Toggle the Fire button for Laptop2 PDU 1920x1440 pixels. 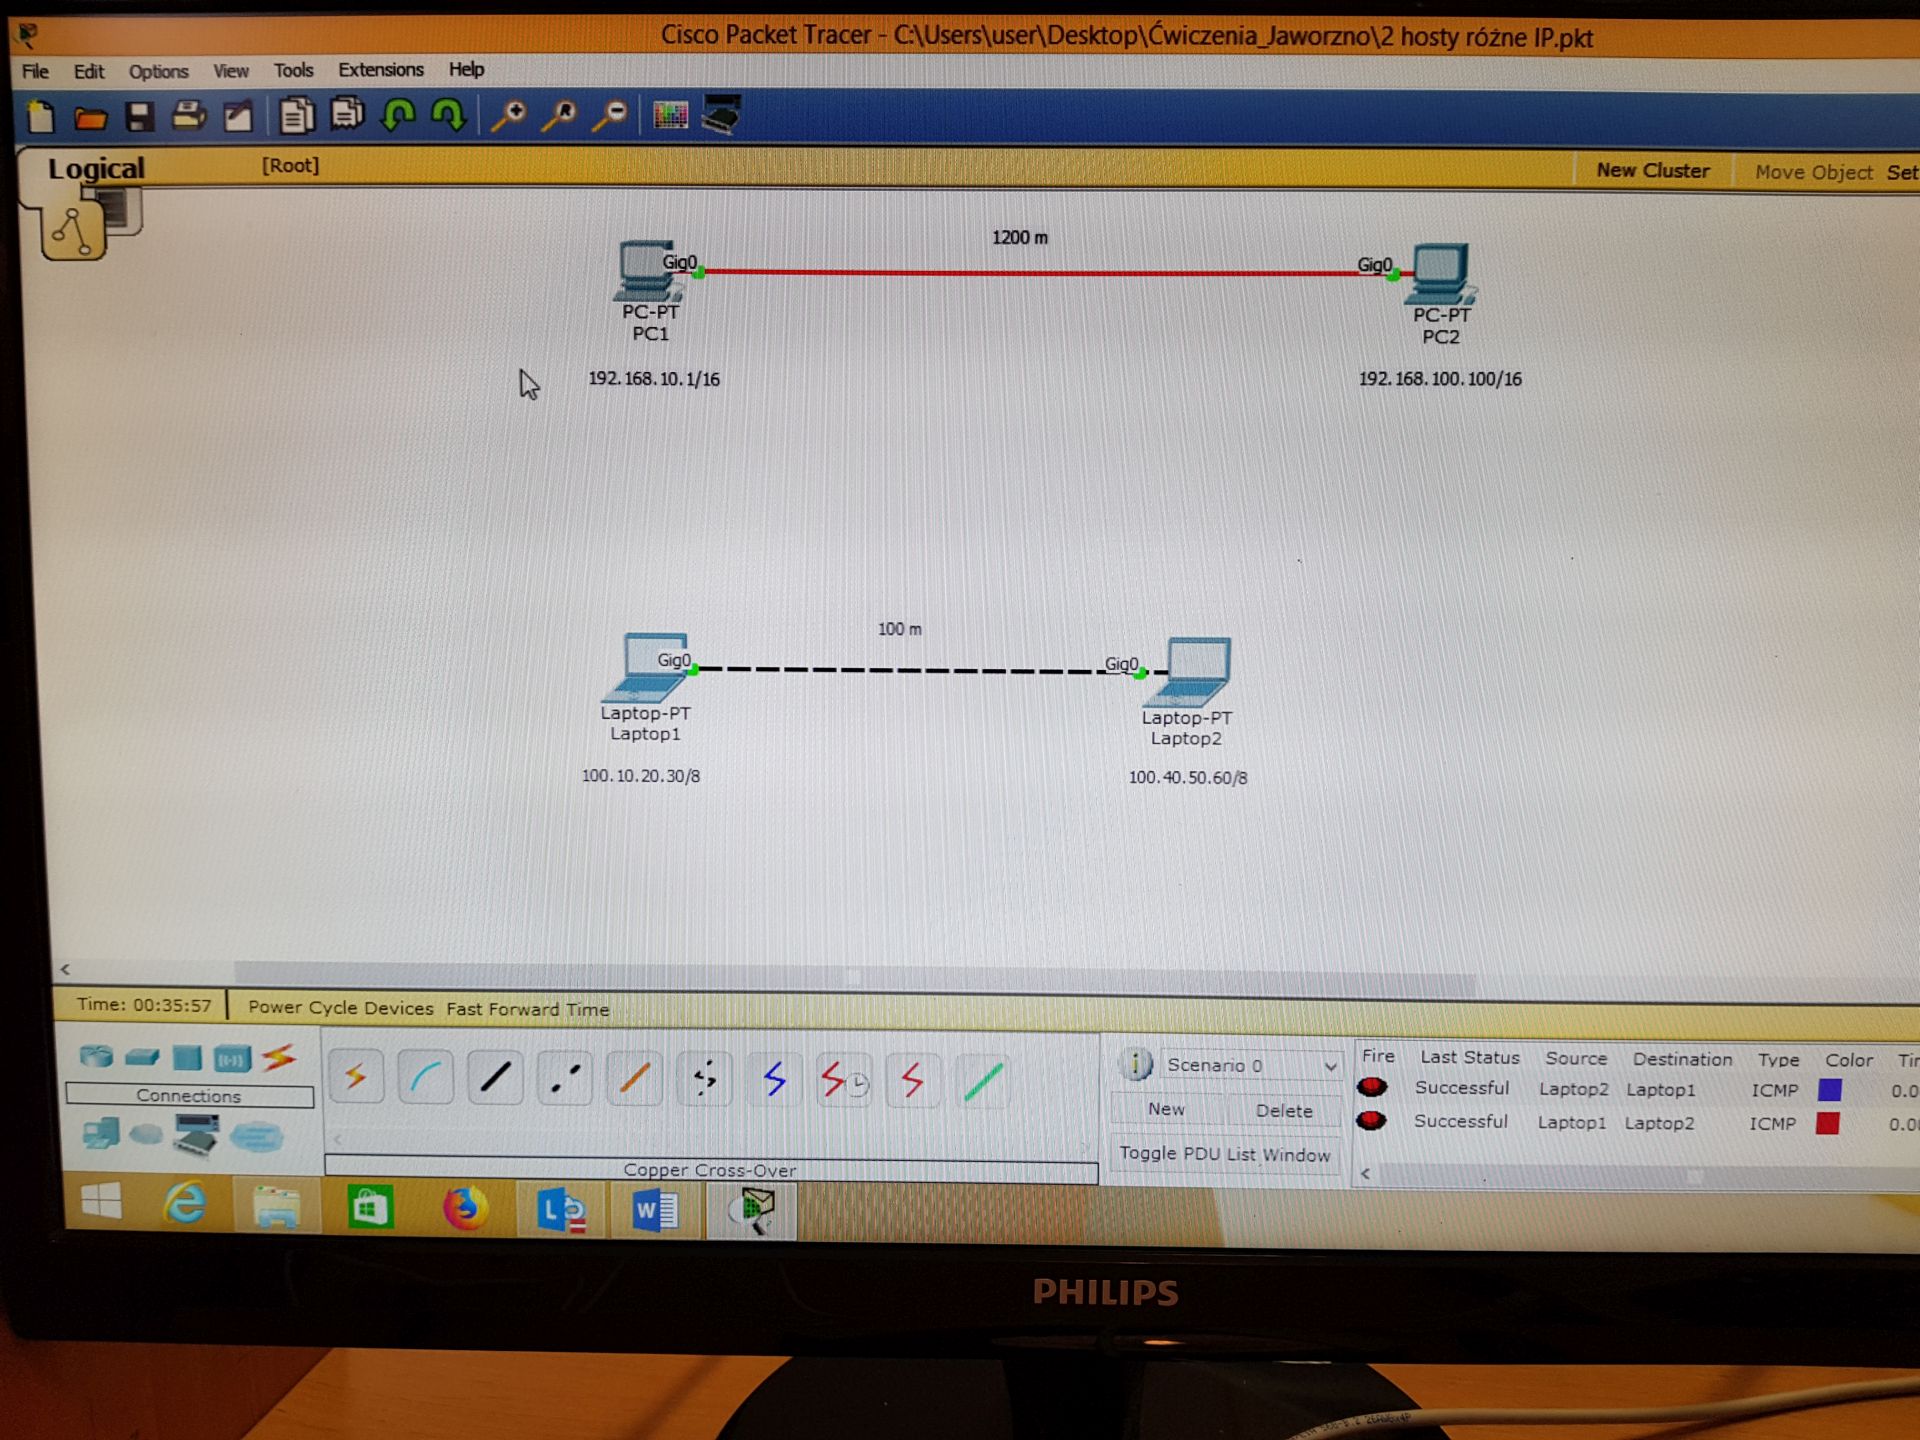coord(1372,1087)
